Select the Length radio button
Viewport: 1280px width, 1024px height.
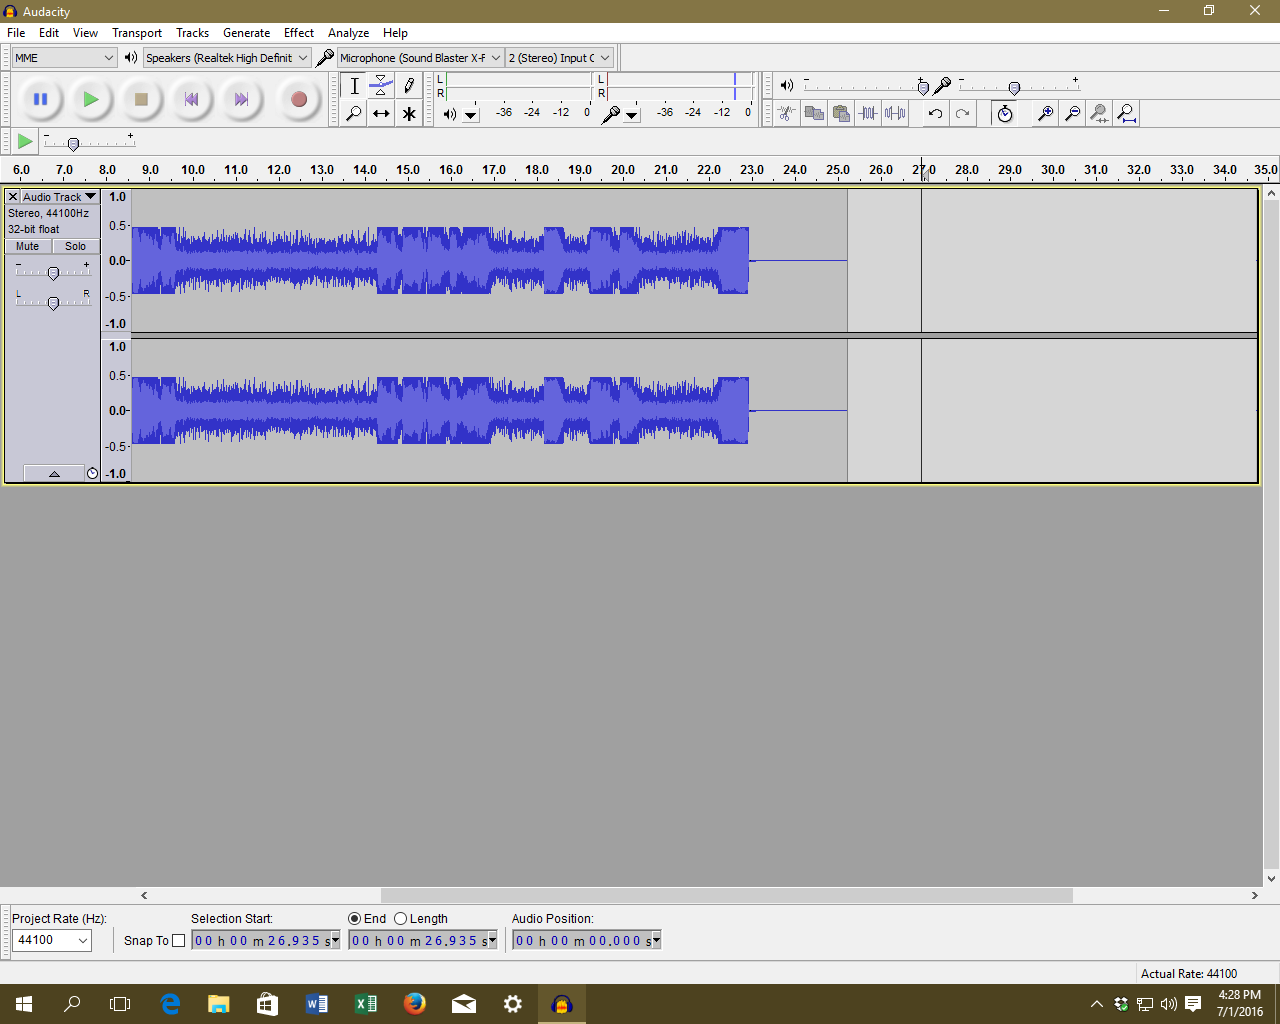pos(400,919)
